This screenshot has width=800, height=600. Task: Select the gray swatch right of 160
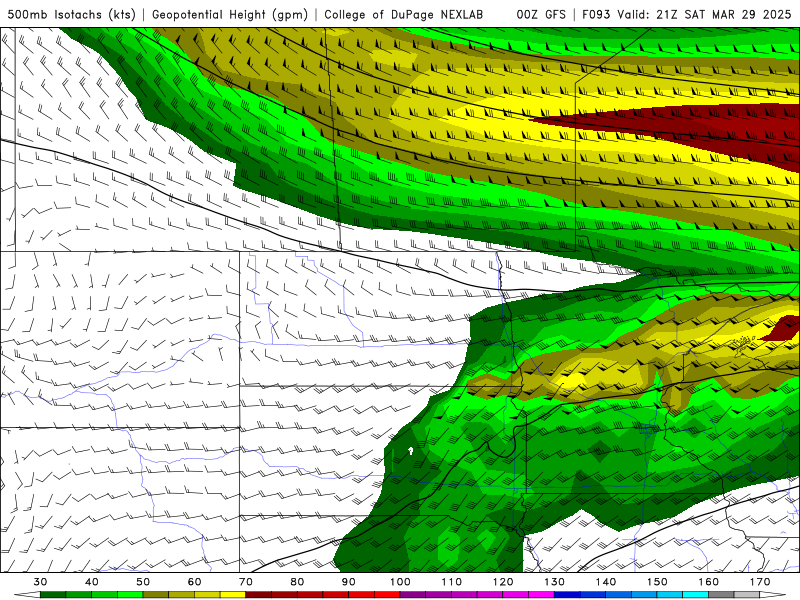[x=721, y=595]
